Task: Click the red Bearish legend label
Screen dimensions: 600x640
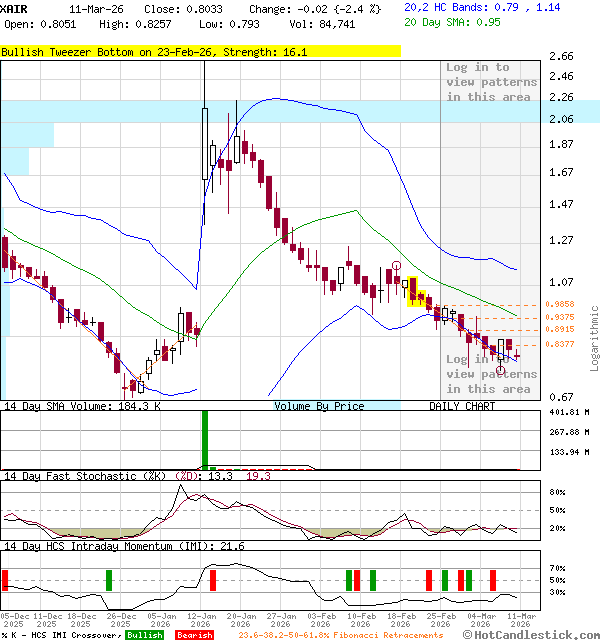Action: (x=194, y=635)
